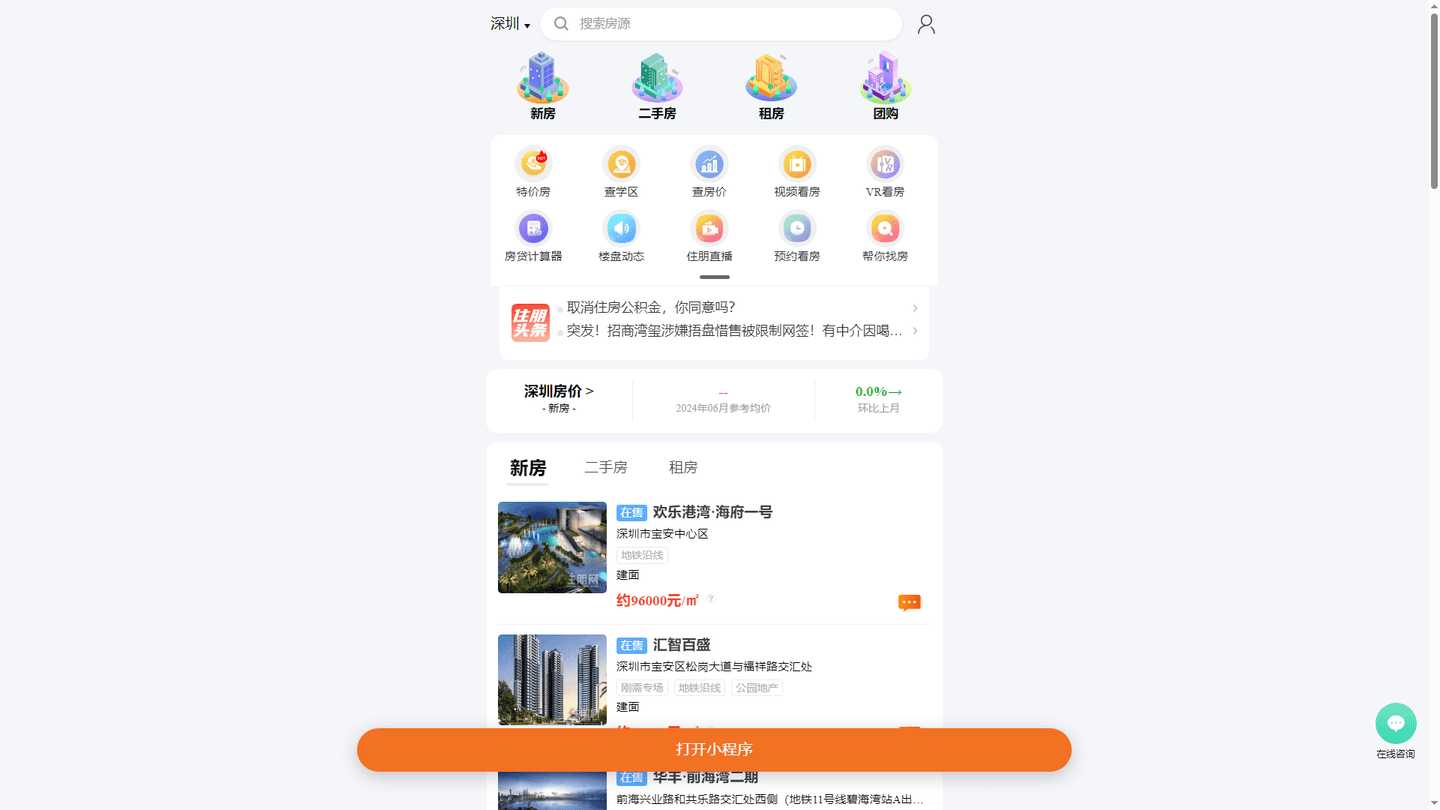Click 在售 badge on 汇智百盛
Viewport: 1440px width, 810px height.
(x=632, y=646)
